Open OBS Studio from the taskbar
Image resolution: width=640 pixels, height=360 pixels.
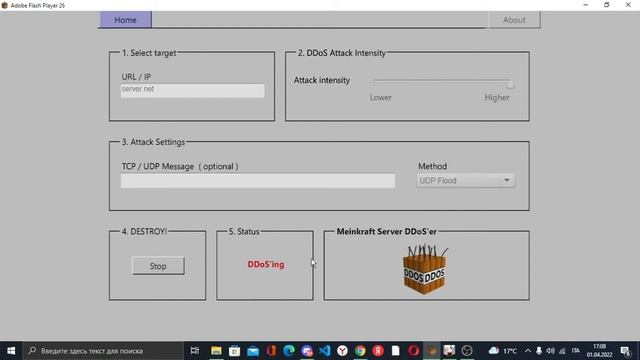[x=467, y=351]
